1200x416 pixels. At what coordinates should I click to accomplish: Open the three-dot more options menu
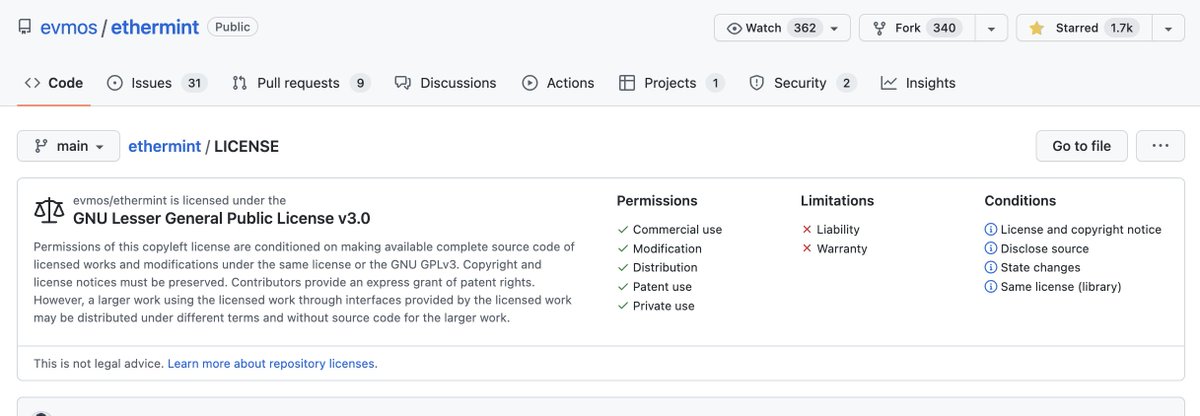click(1160, 146)
